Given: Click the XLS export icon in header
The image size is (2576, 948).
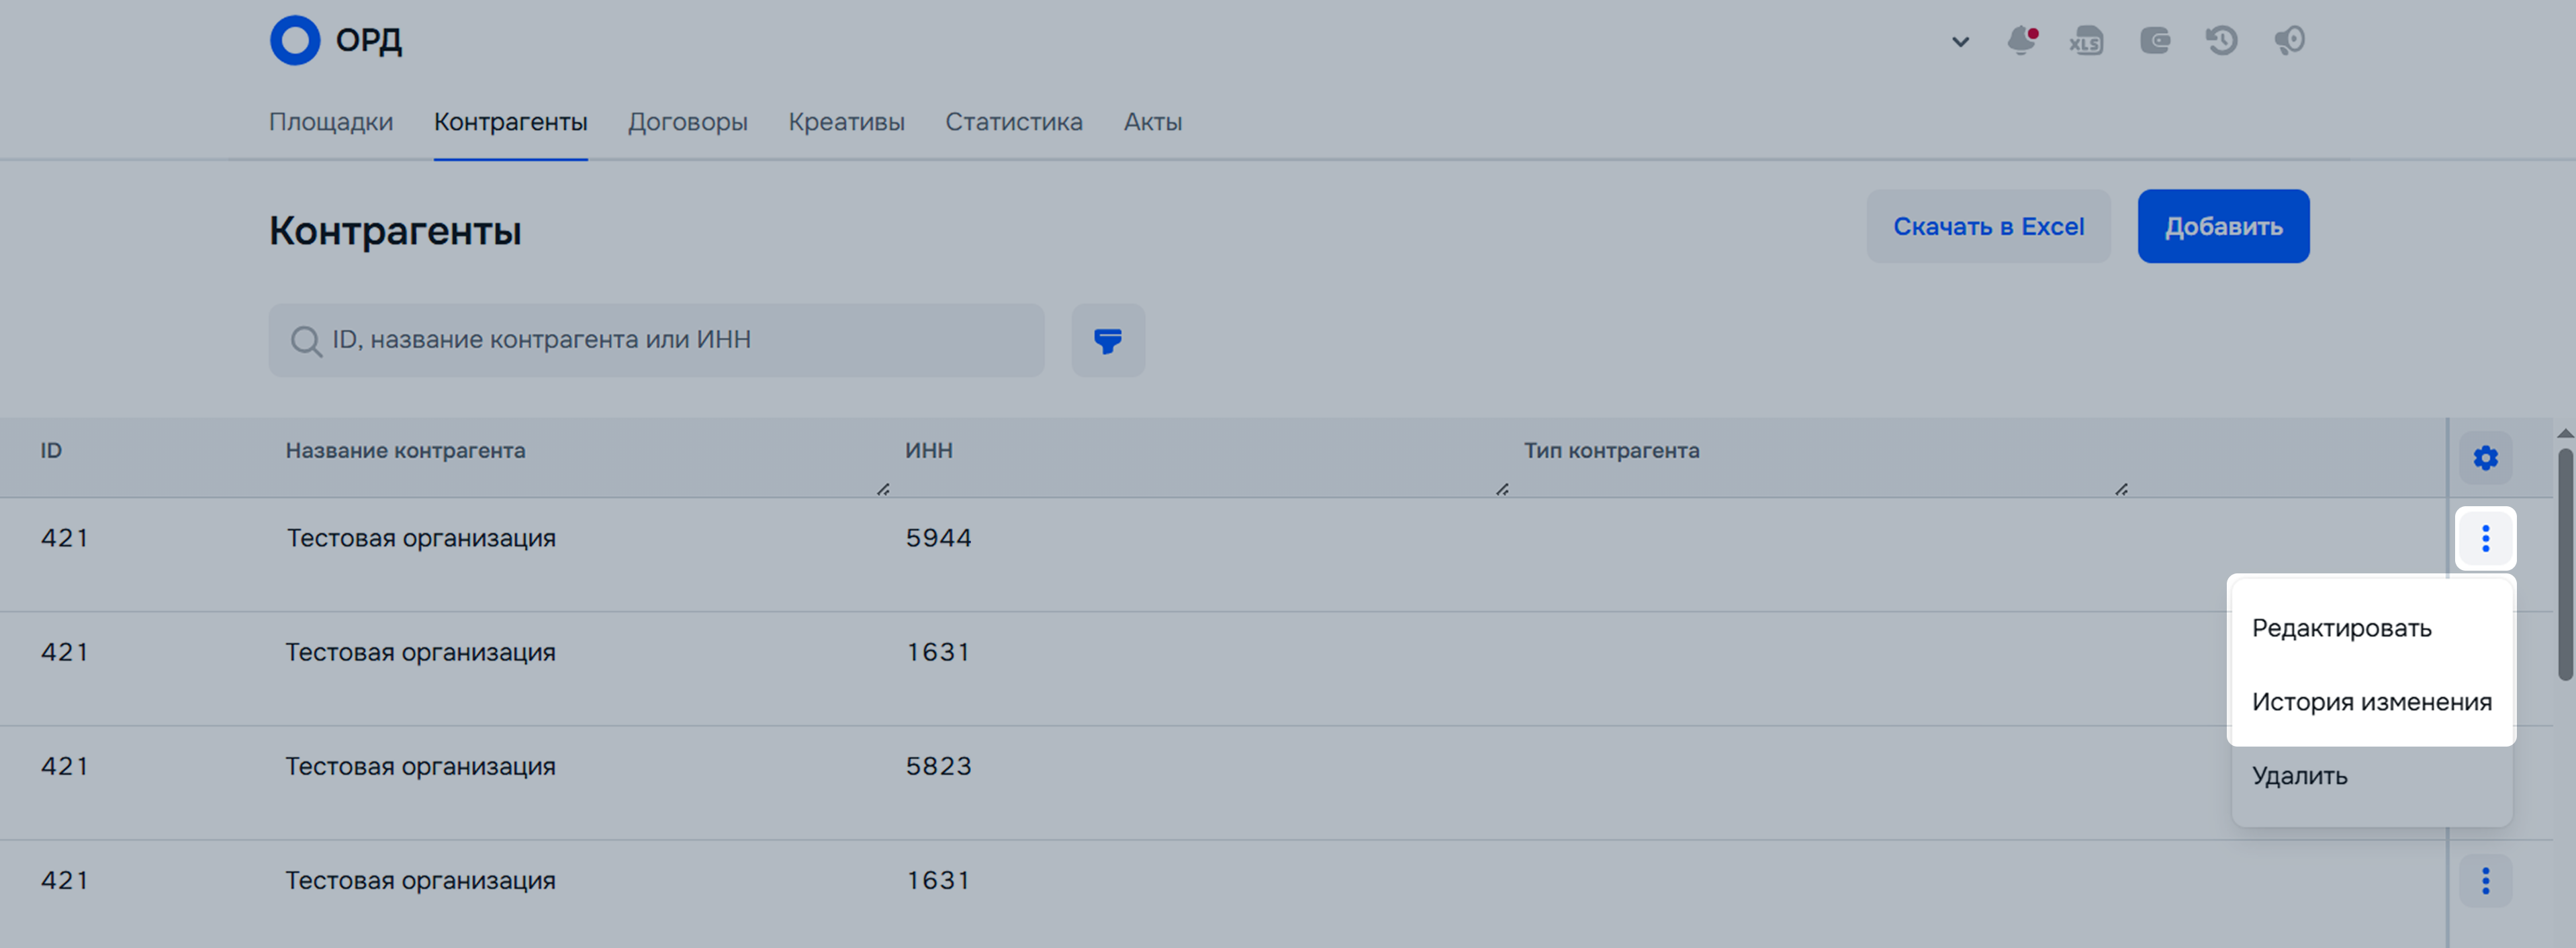Looking at the screenshot, I should point(2086,41).
